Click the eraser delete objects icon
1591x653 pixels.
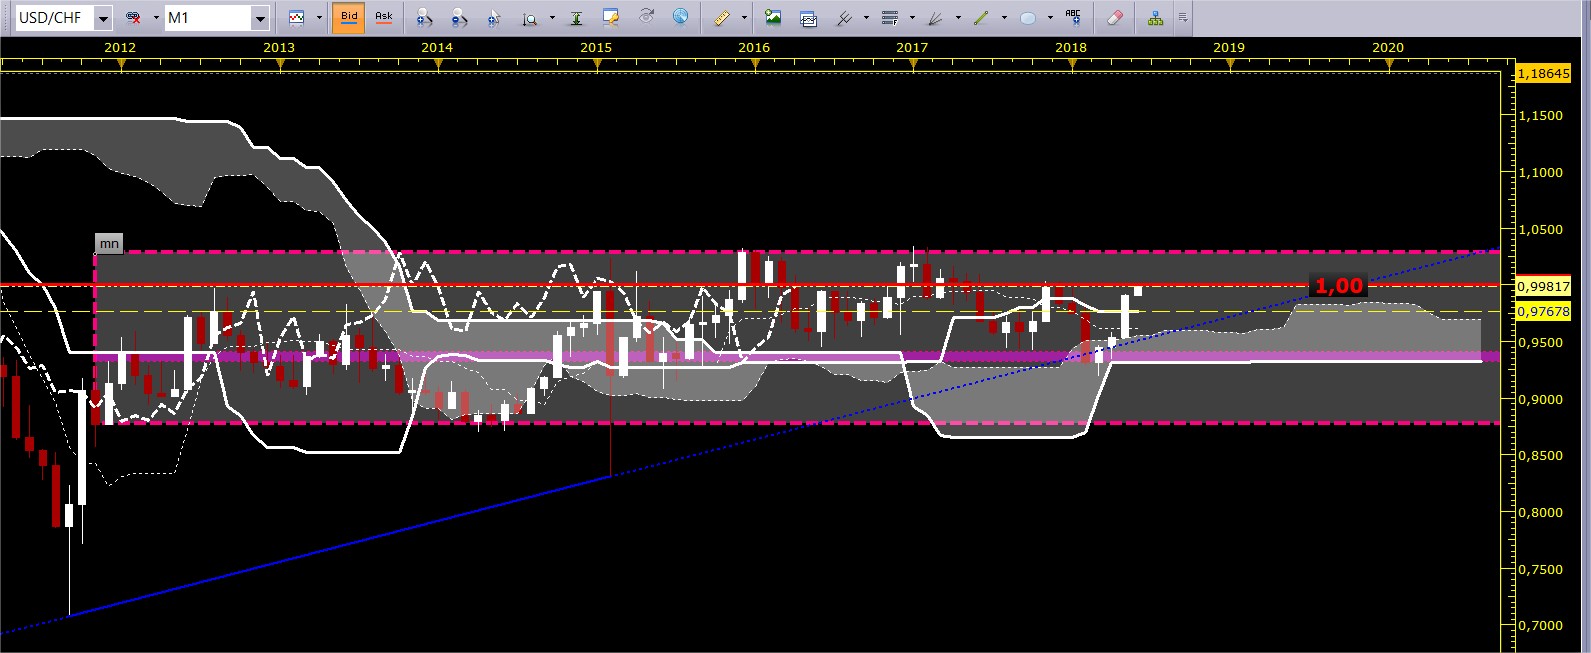[1115, 18]
